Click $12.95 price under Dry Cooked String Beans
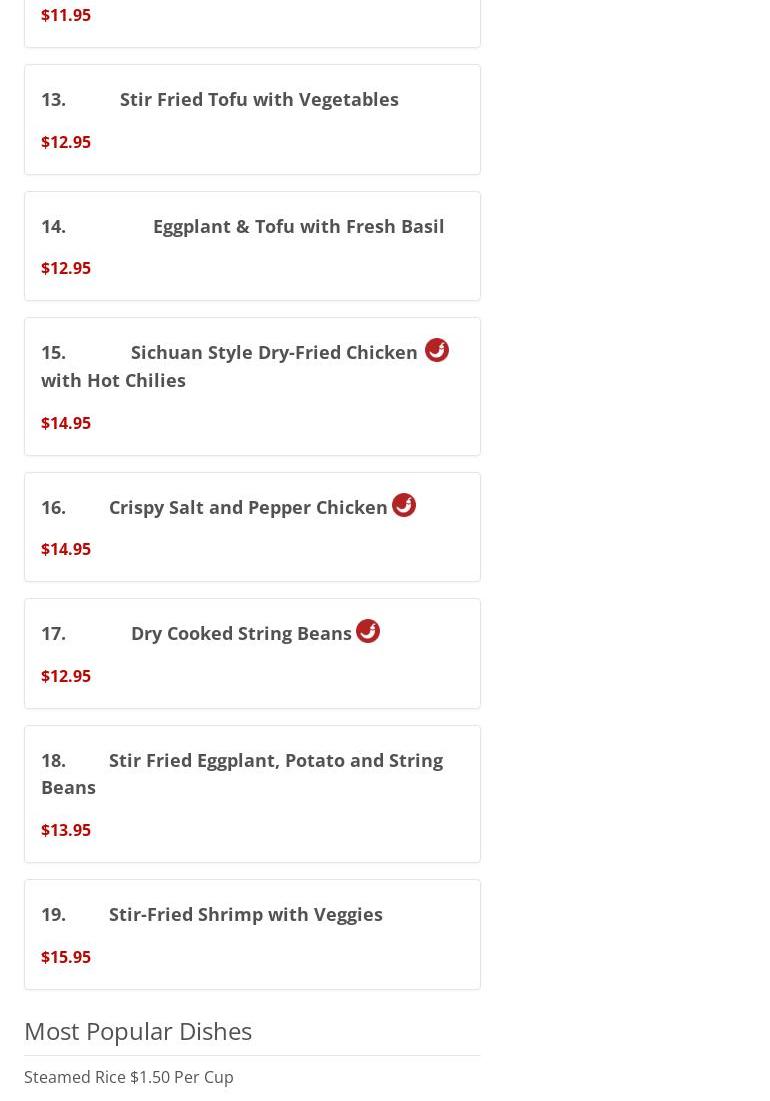Screen dimensions: 770x1101 [66, 676]
